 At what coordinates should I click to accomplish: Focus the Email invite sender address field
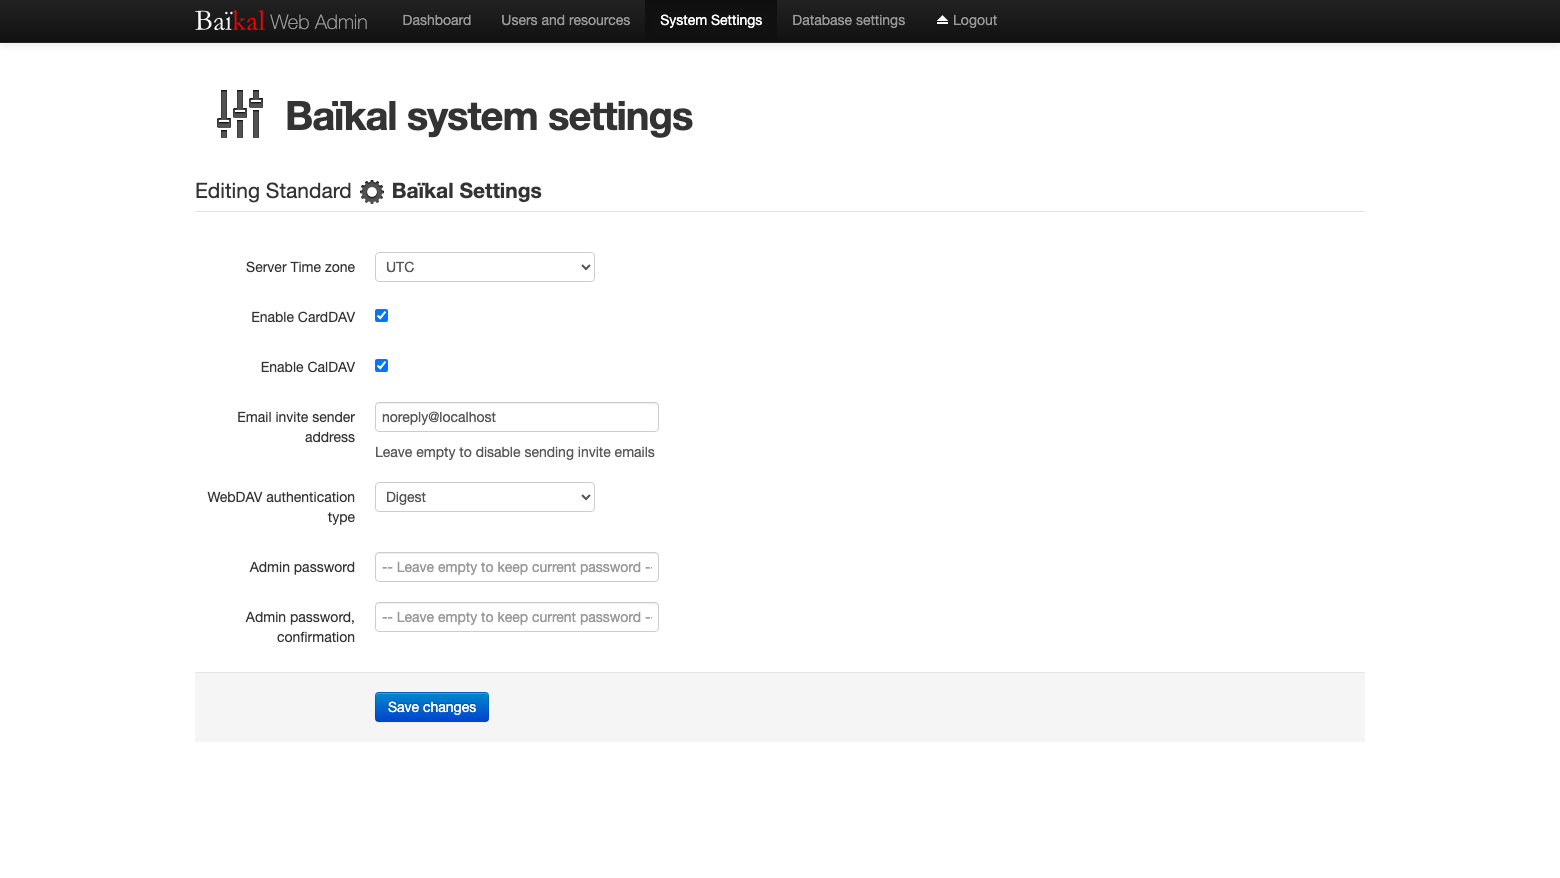pyautogui.click(x=517, y=417)
